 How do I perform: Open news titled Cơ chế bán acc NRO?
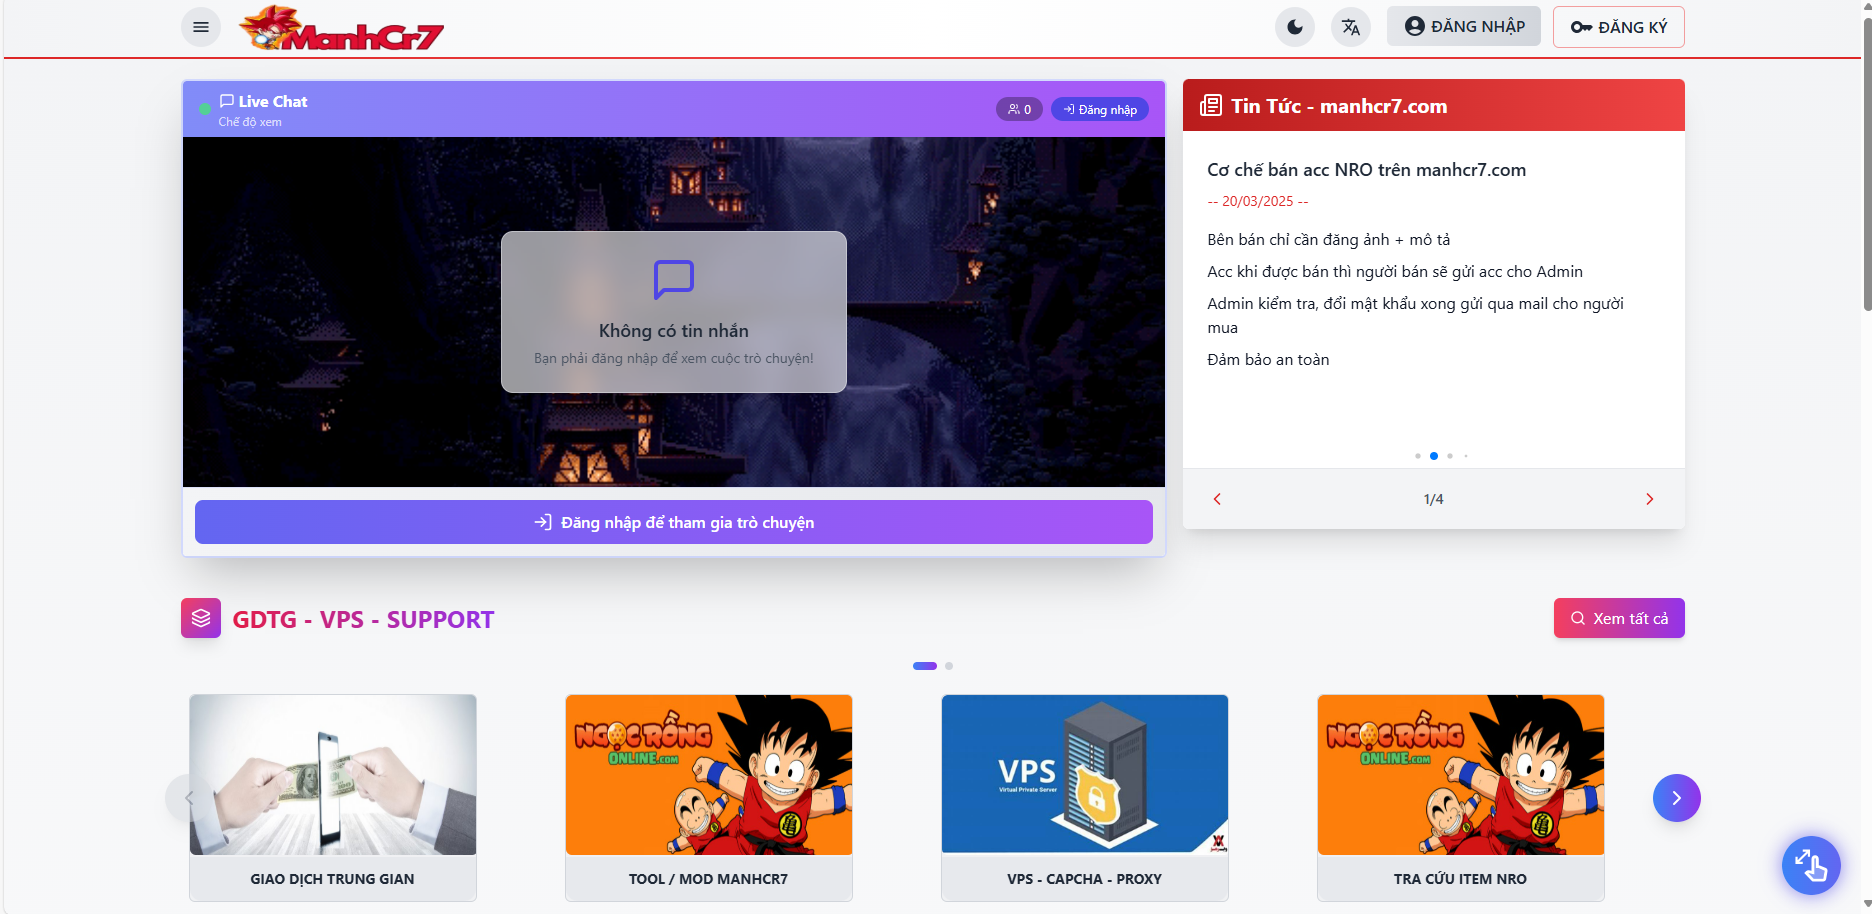coord(1366,170)
